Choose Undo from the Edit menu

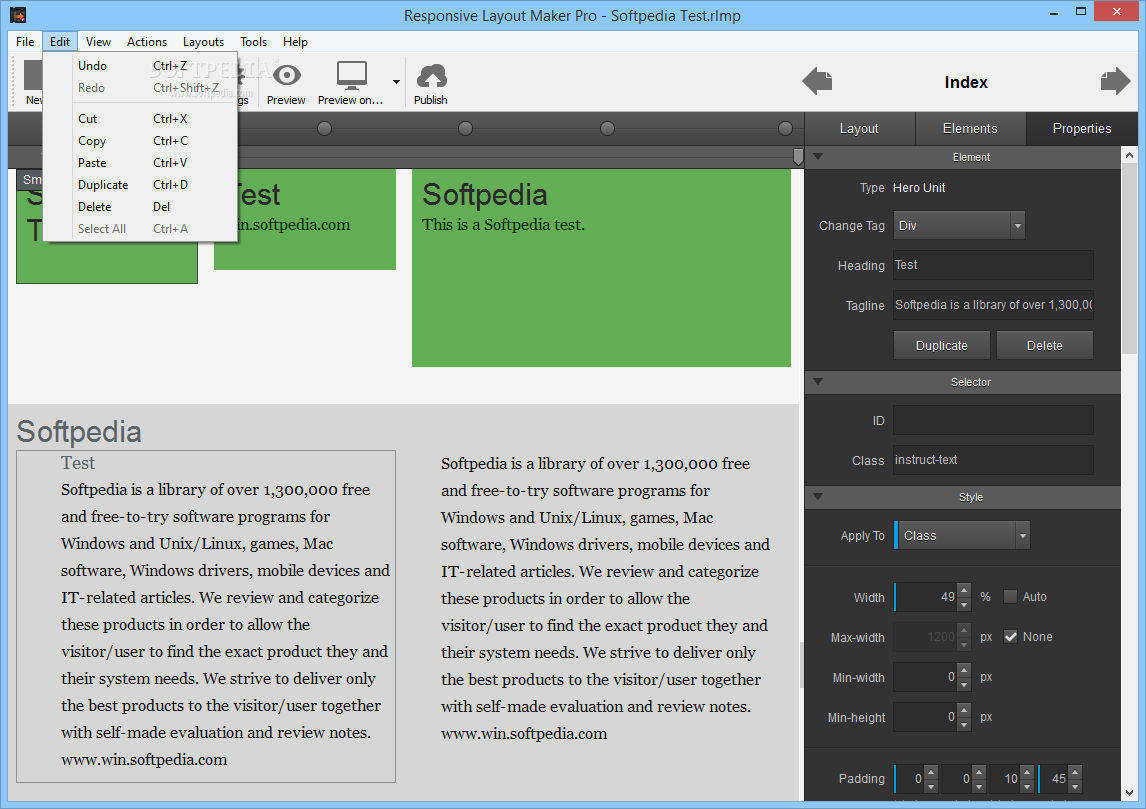click(140, 66)
